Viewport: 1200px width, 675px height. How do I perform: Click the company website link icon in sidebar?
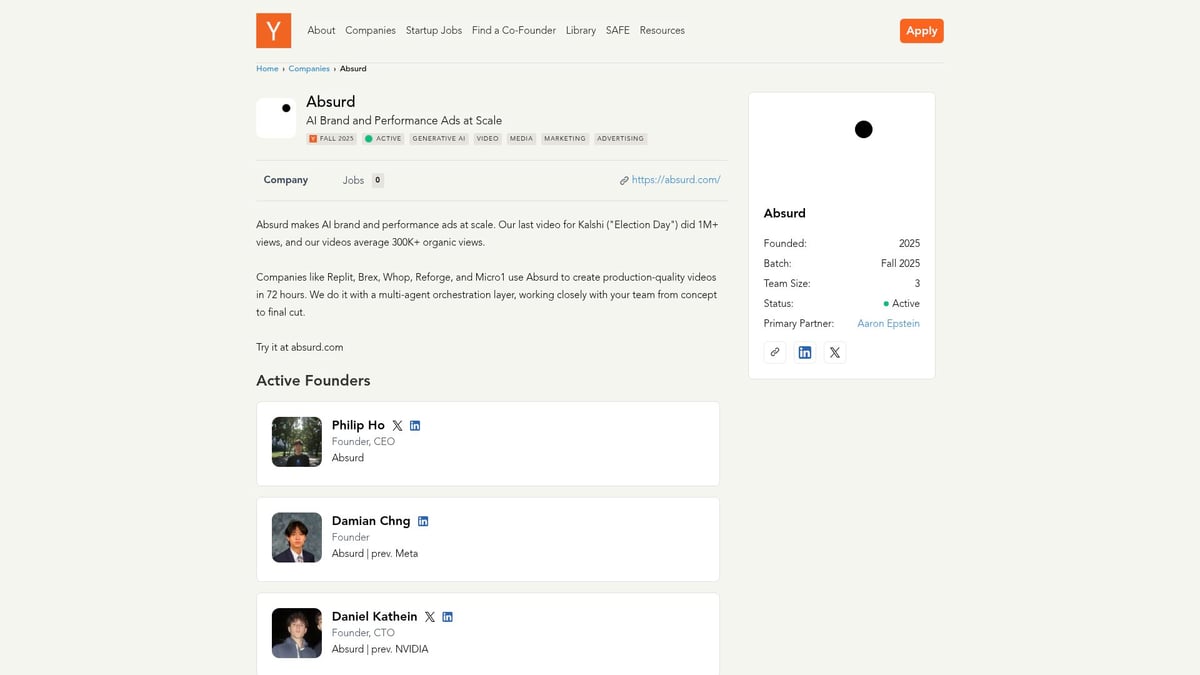point(775,352)
